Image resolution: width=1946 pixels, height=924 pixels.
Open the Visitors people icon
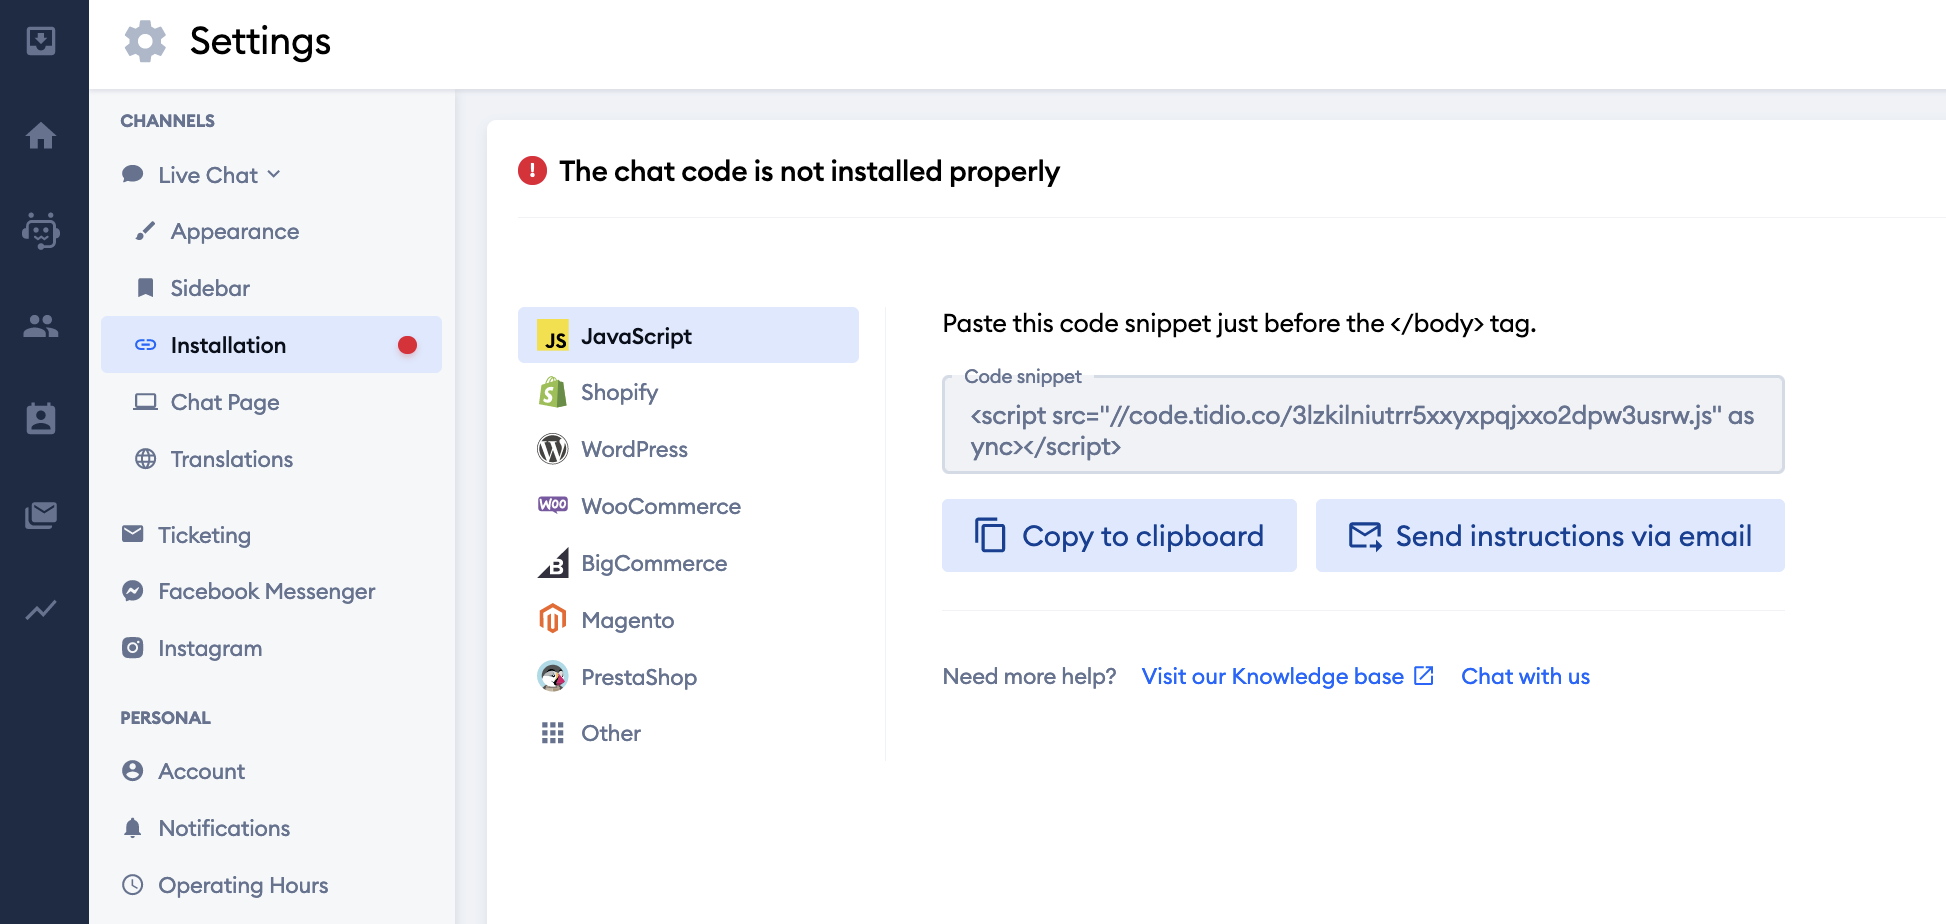coord(41,325)
